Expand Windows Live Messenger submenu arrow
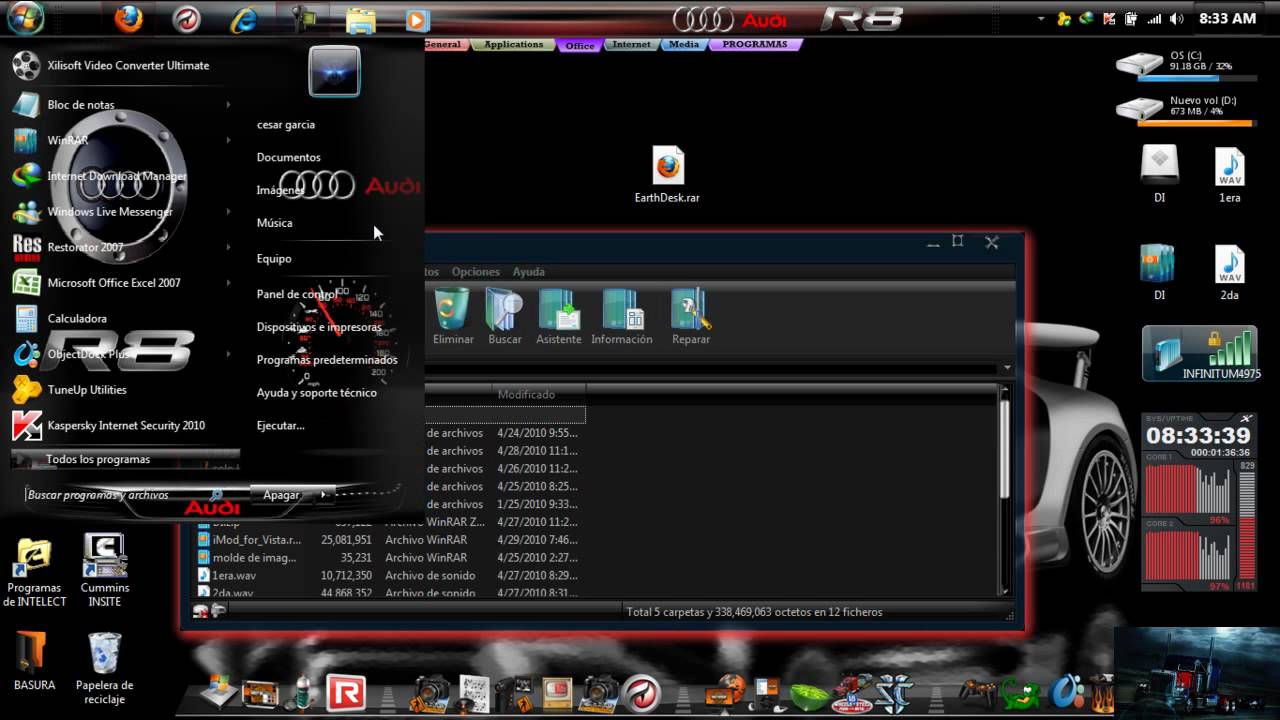 point(228,212)
